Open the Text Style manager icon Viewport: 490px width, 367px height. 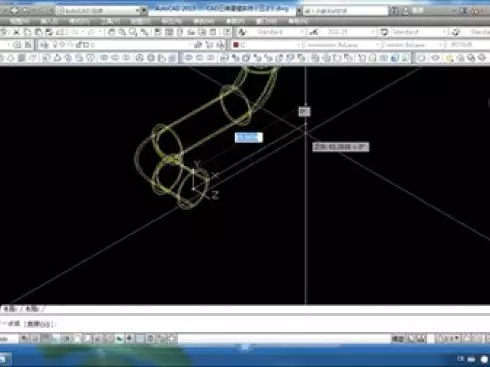click(242, 32)
